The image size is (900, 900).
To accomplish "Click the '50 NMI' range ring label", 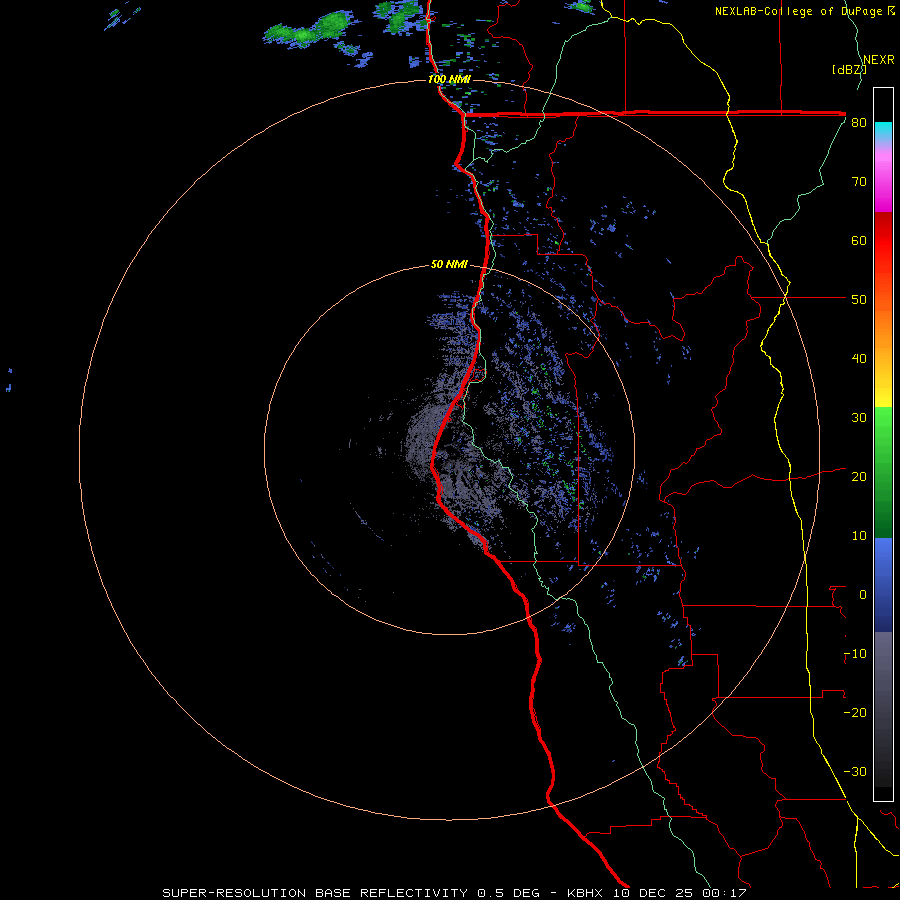I will pyautogui.click(x=449, y=265).
